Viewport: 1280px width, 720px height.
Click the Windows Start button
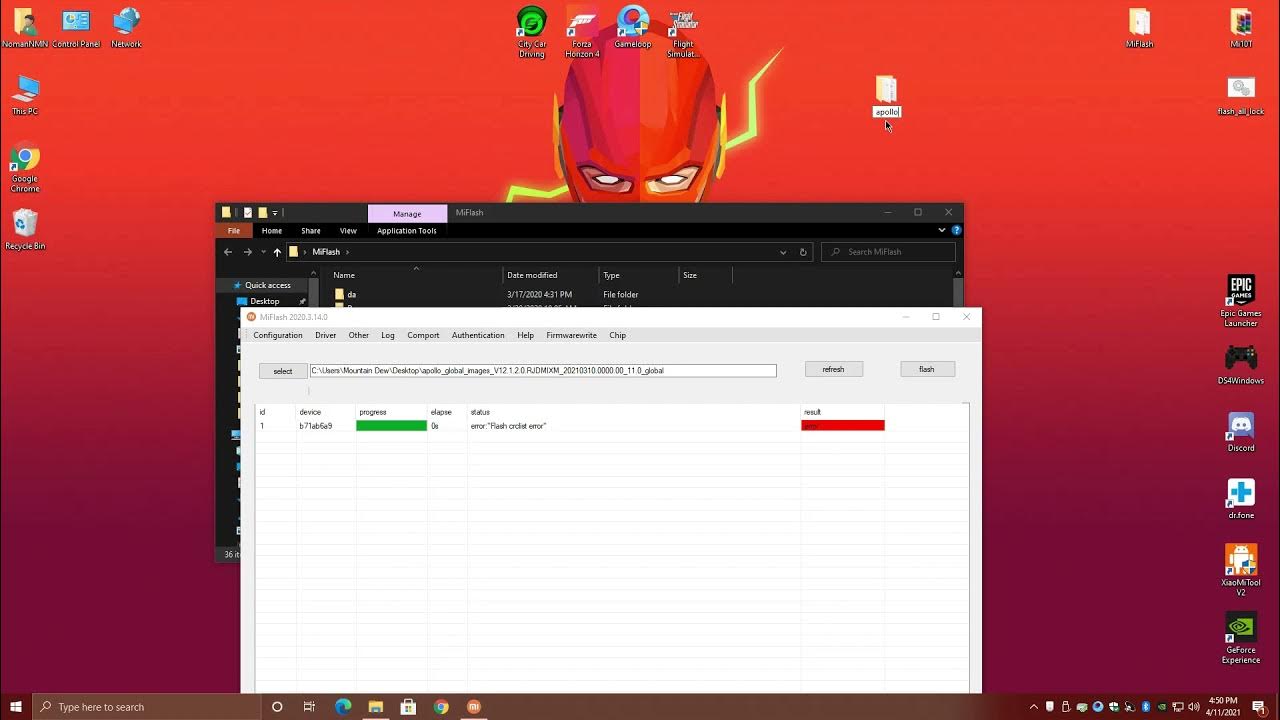(x=16, y=707)
